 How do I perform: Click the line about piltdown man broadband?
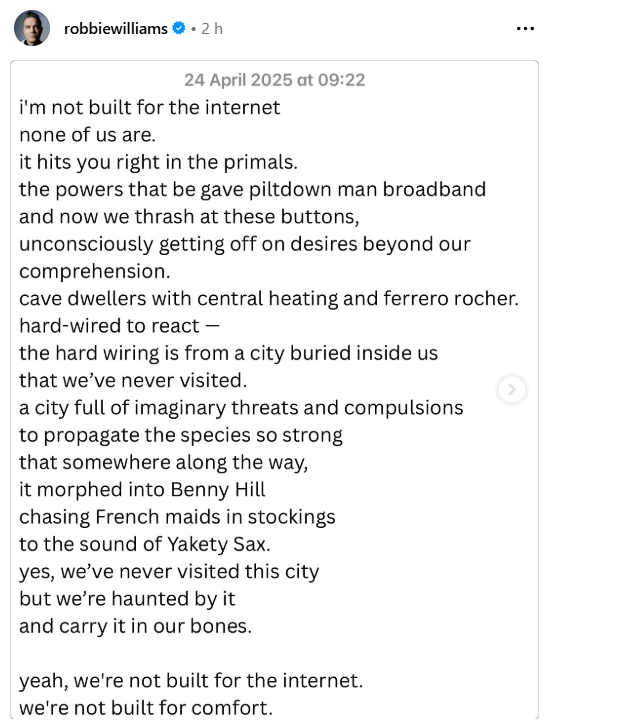click(252, 189)
